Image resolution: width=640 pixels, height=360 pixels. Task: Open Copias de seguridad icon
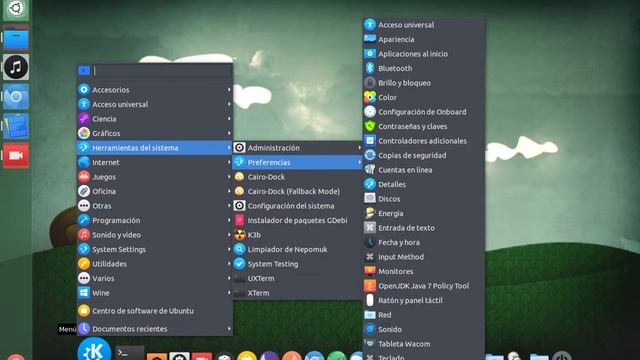370,155
